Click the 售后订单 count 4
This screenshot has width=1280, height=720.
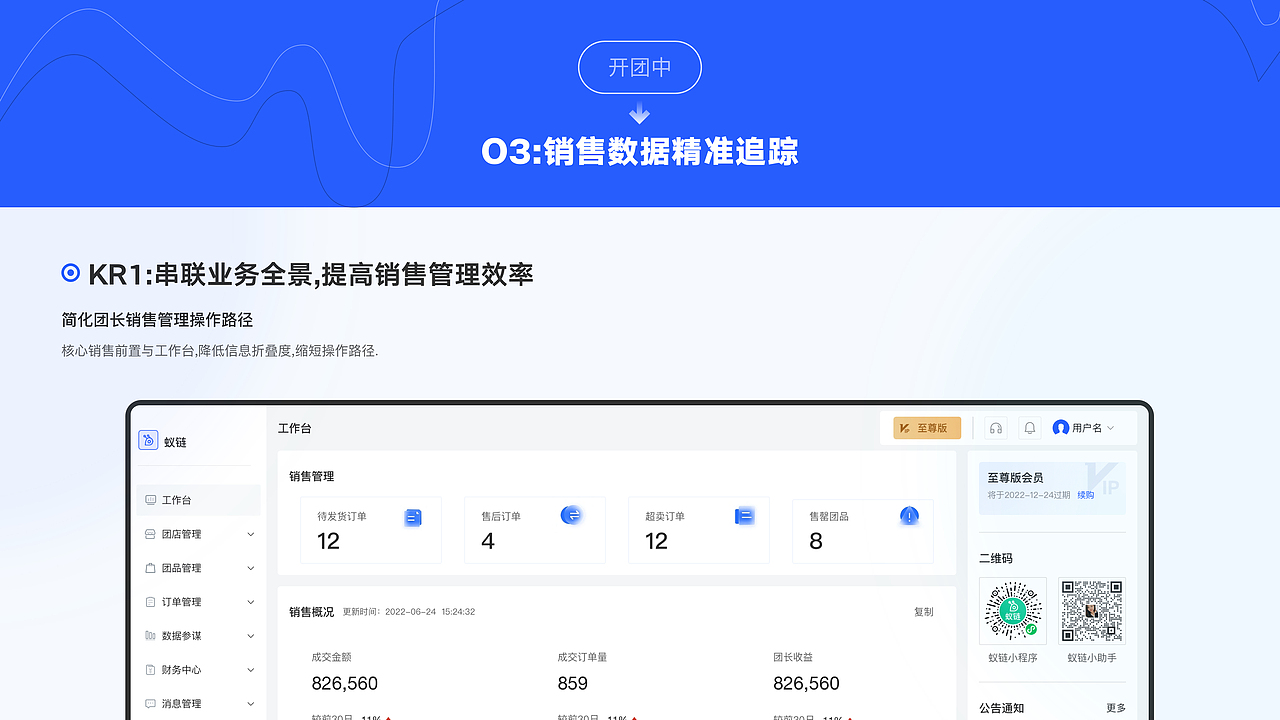click(488, 541)
